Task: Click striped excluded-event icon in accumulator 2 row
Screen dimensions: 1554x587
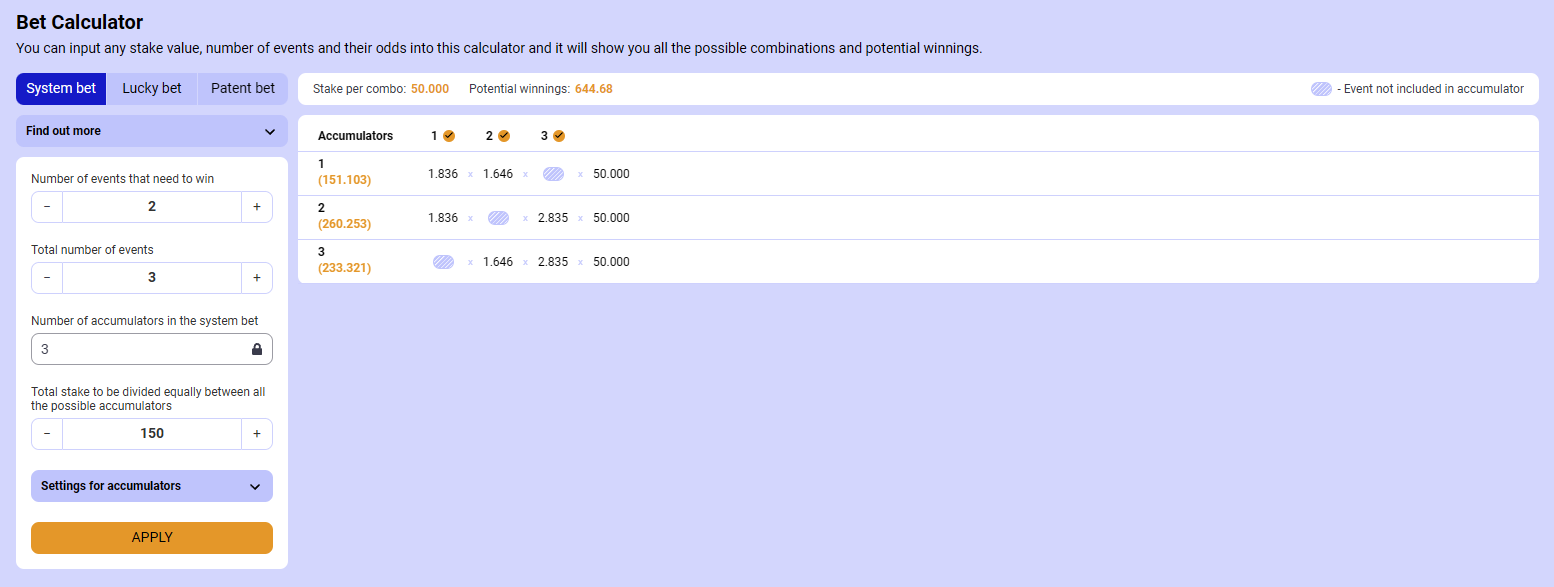Action: point(498,218)
